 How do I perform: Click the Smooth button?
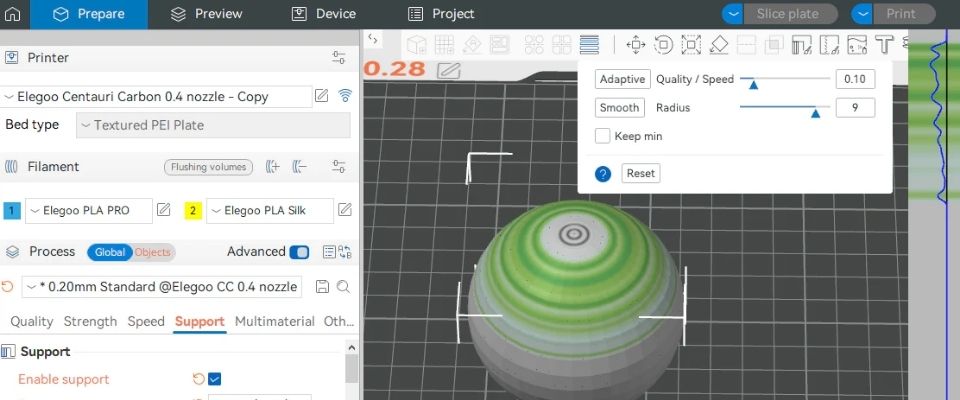[620, 108]
